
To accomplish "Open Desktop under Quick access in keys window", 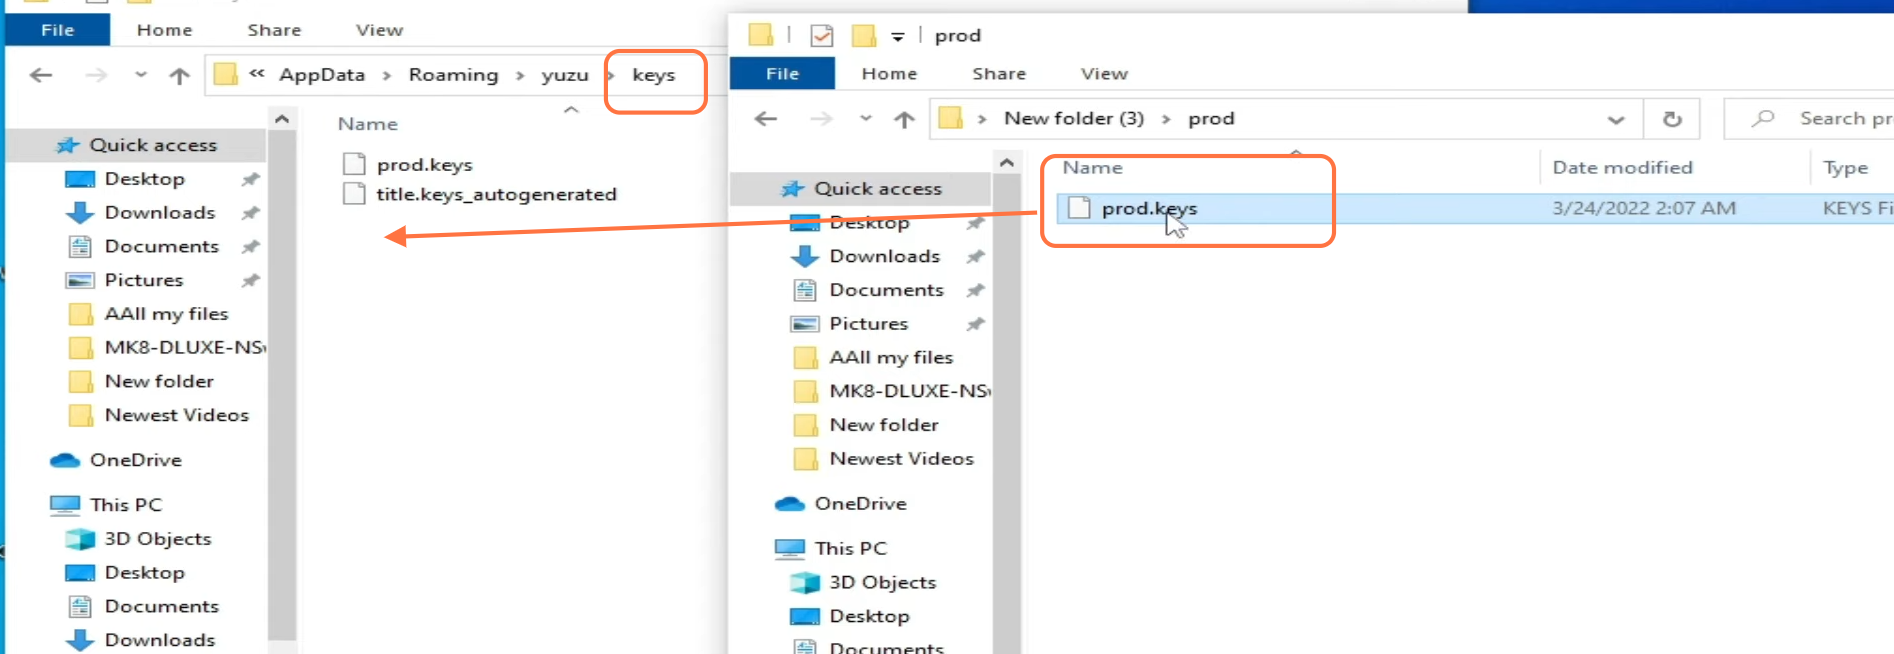I will (x=144, y=179).
